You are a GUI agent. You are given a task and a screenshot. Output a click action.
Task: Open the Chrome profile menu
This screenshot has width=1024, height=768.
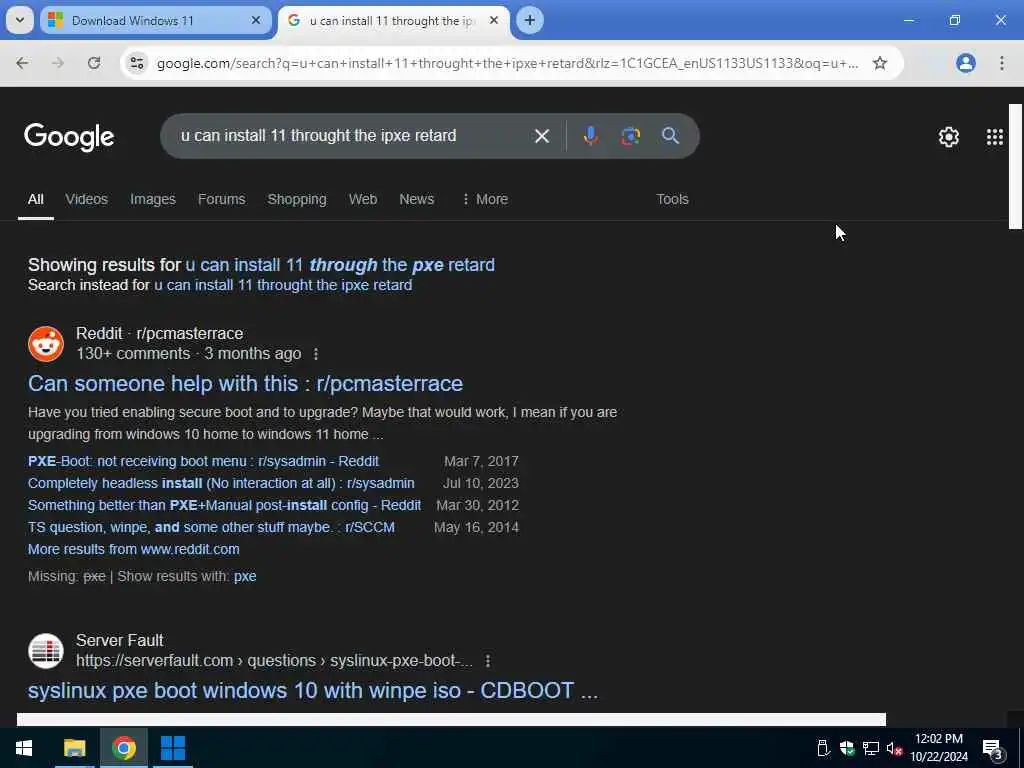(x=966, y=63)
